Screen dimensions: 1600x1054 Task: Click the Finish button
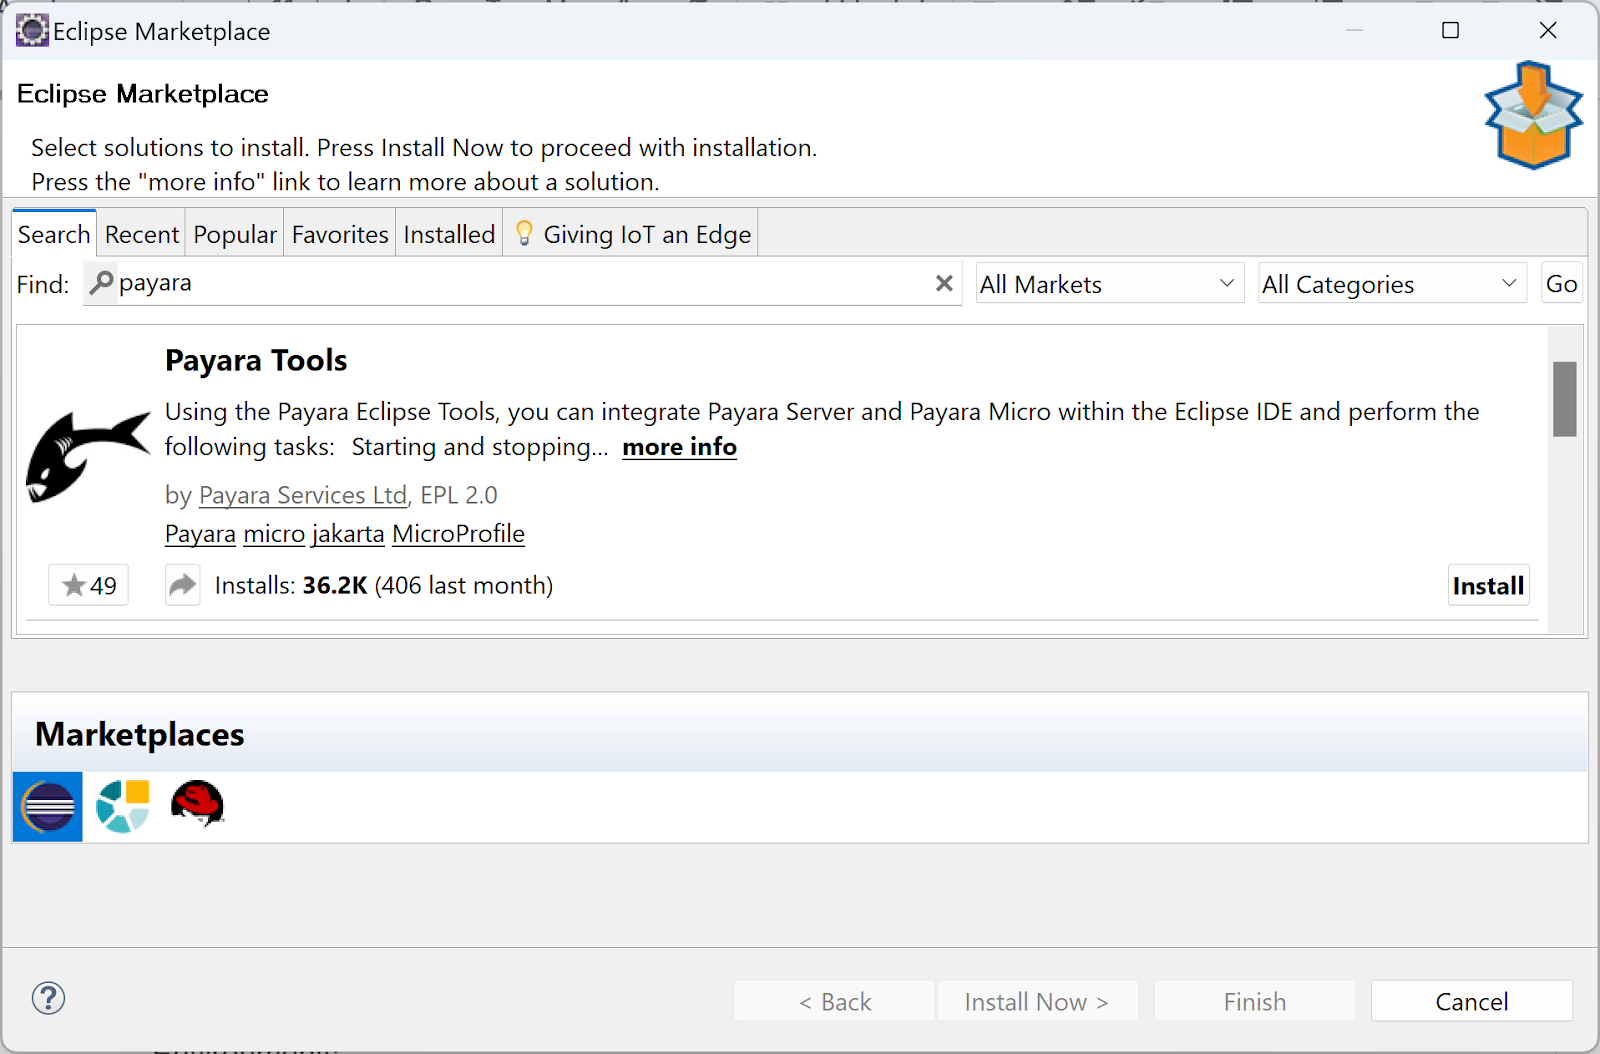pyautogui.click(x=1254, y=1001)
